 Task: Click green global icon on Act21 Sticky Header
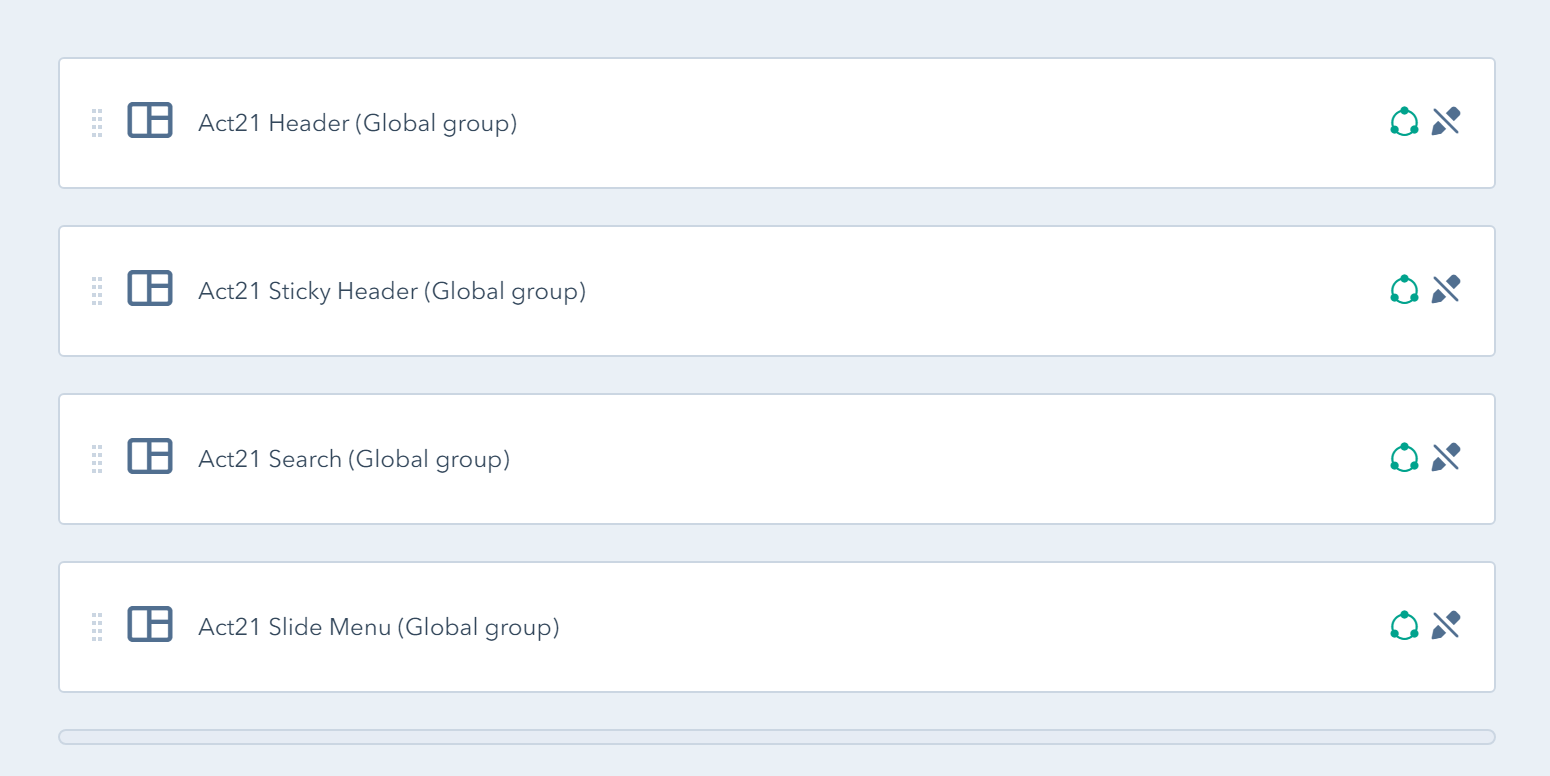(x=1404, y=290)
